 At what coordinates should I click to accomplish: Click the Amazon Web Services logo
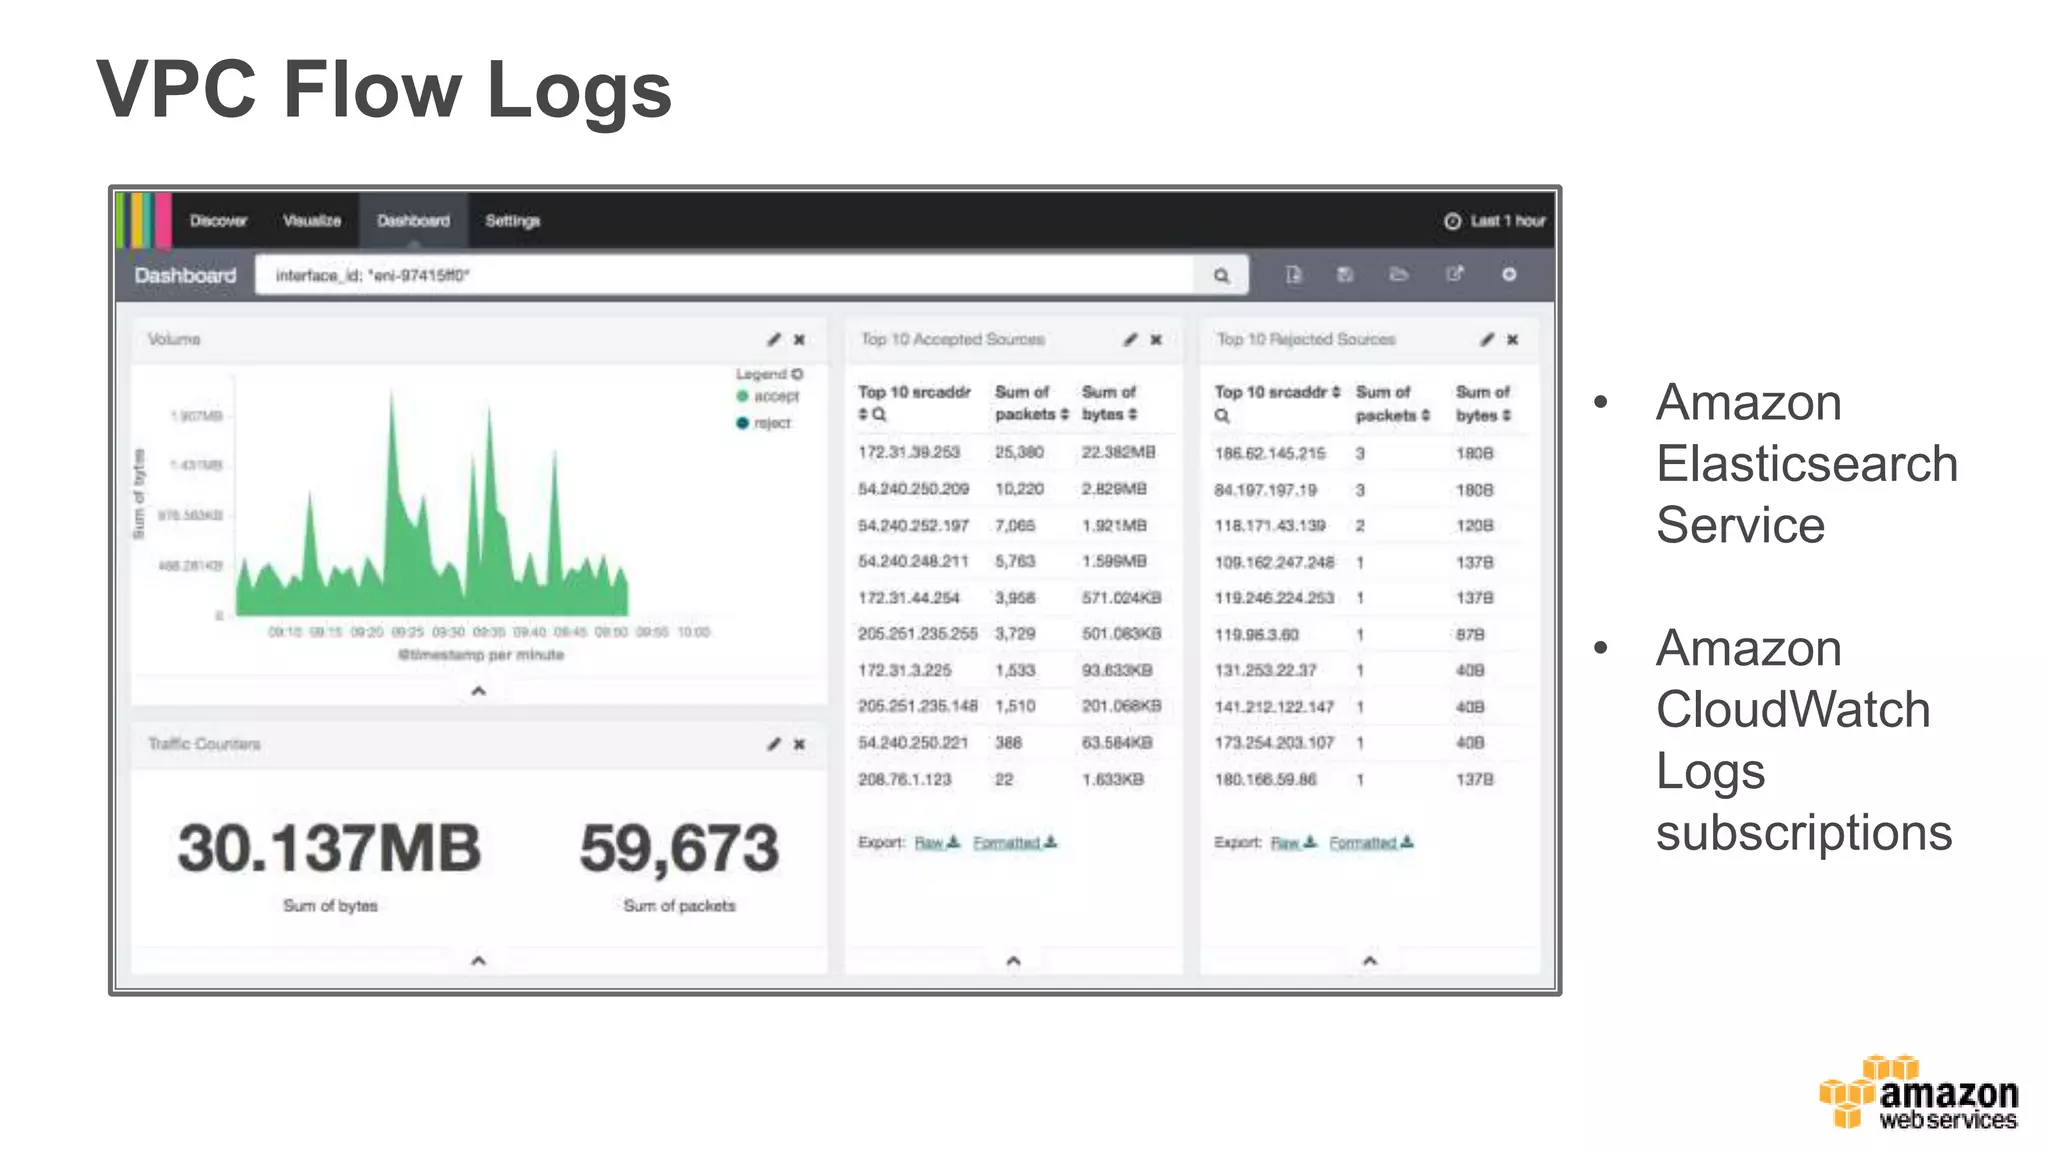(1918, 1093)
